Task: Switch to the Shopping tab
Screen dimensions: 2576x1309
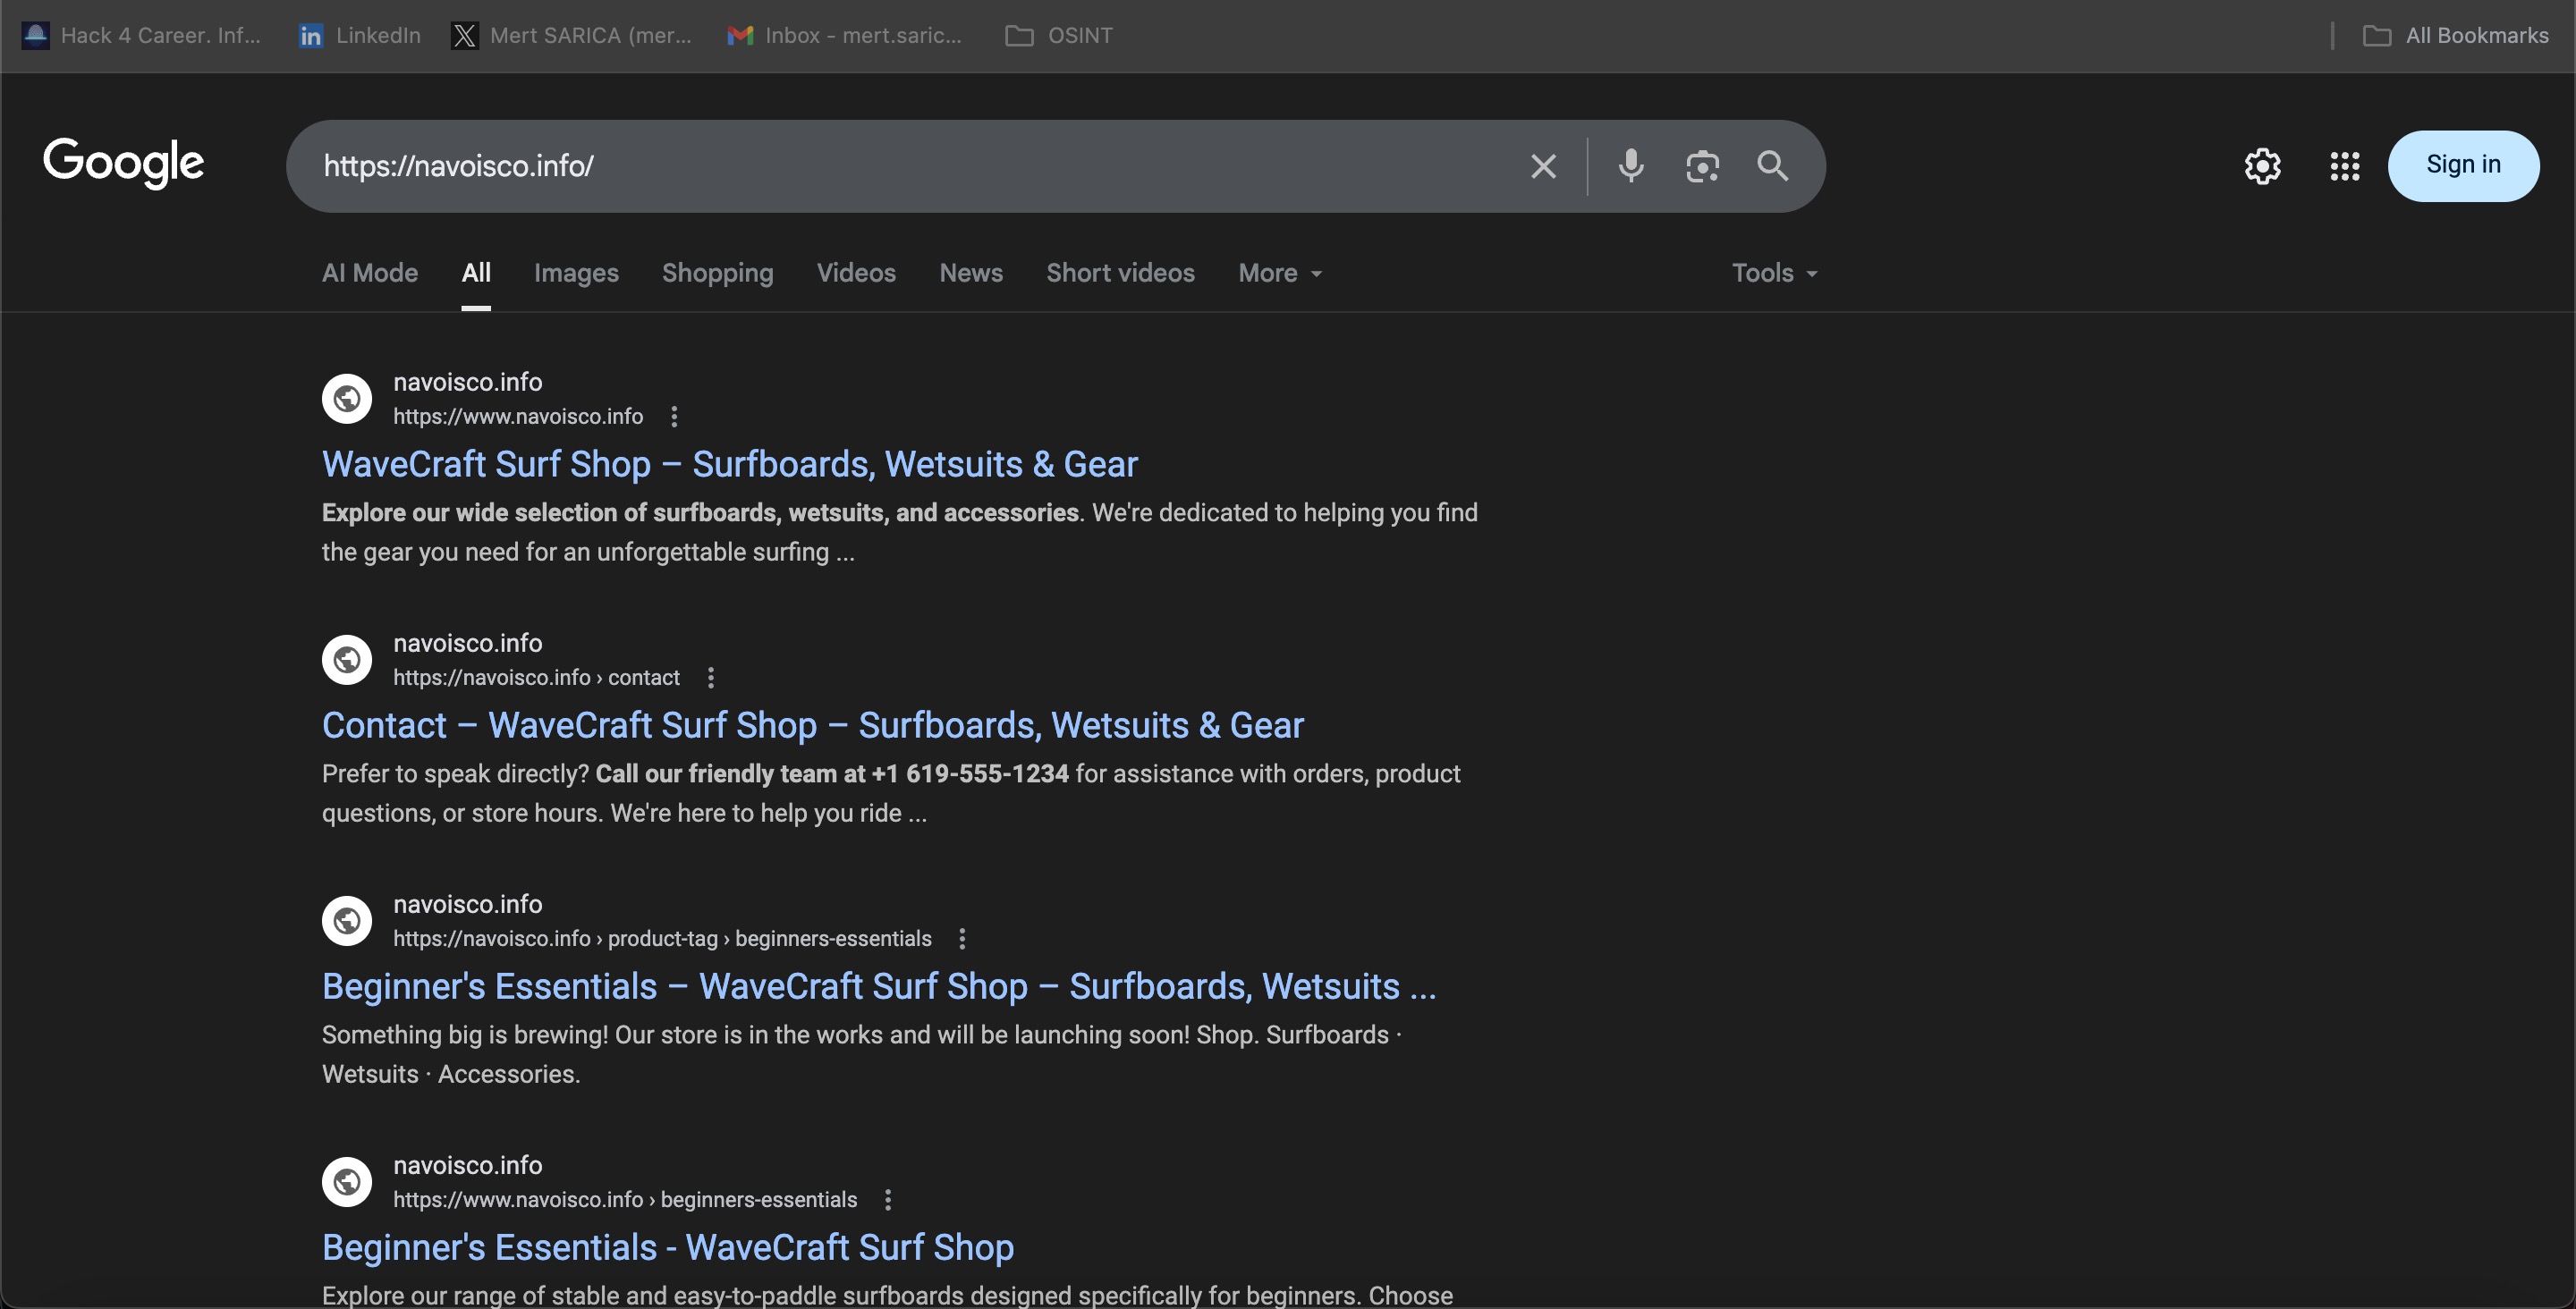Action: [718, 273]
